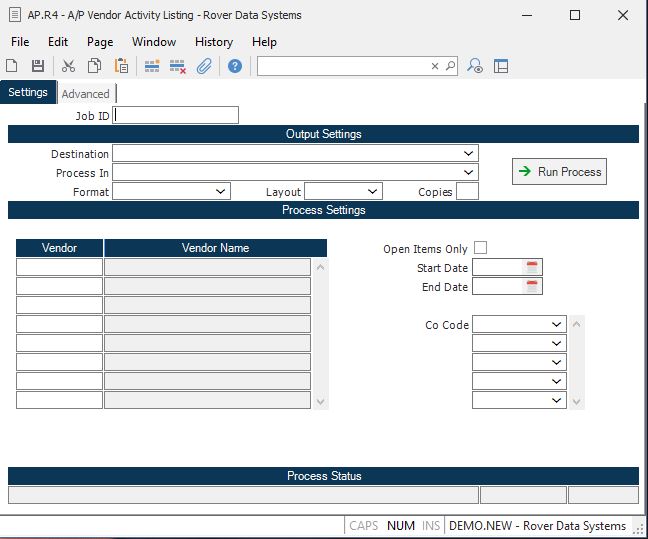Click the first Vendor entry cell
Viewport: 648px width, 539px height.
(59, 267)
